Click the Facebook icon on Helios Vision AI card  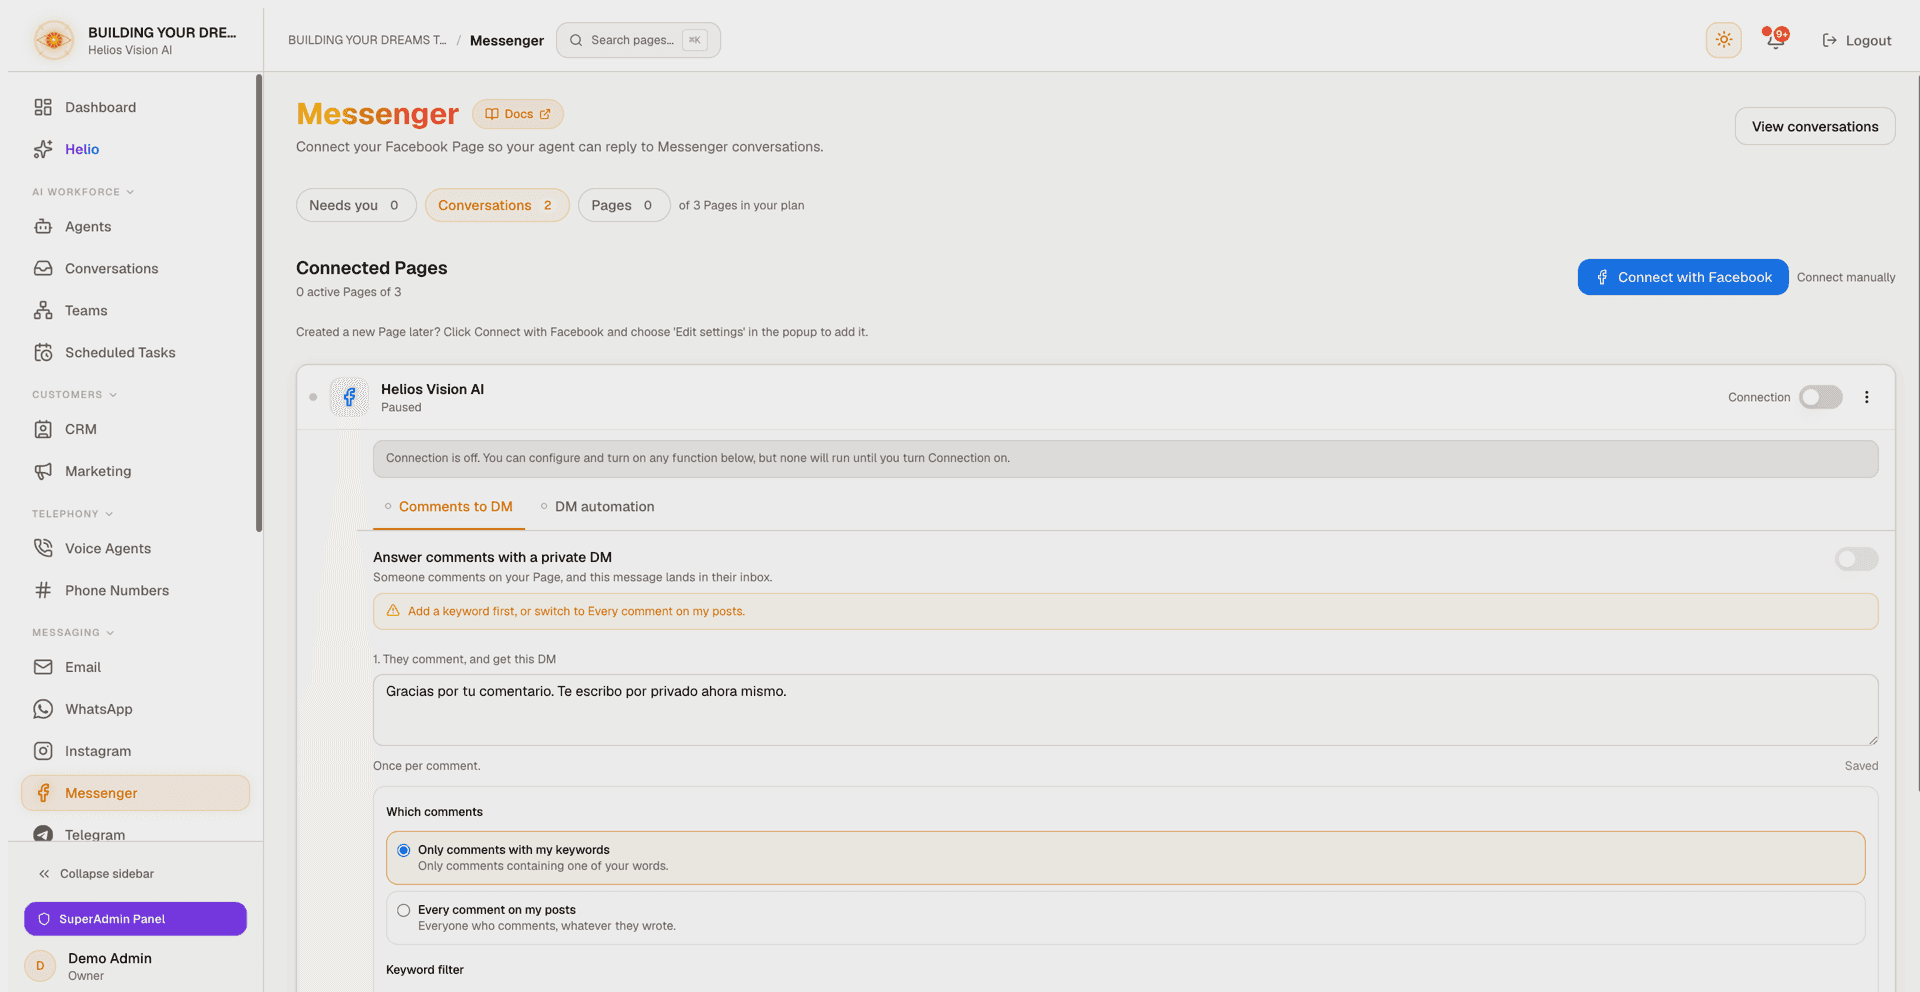[350, 397]
